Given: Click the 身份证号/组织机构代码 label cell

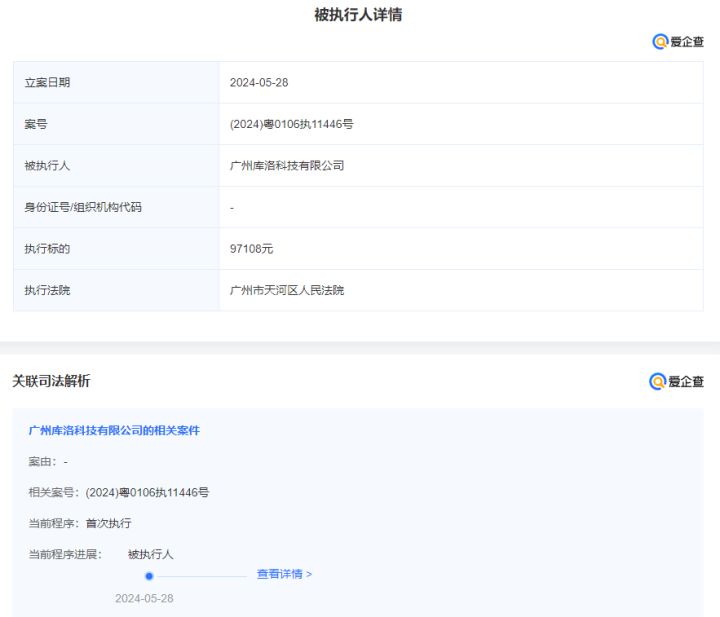Looking at the screenshot, I should tap(83, 207).
